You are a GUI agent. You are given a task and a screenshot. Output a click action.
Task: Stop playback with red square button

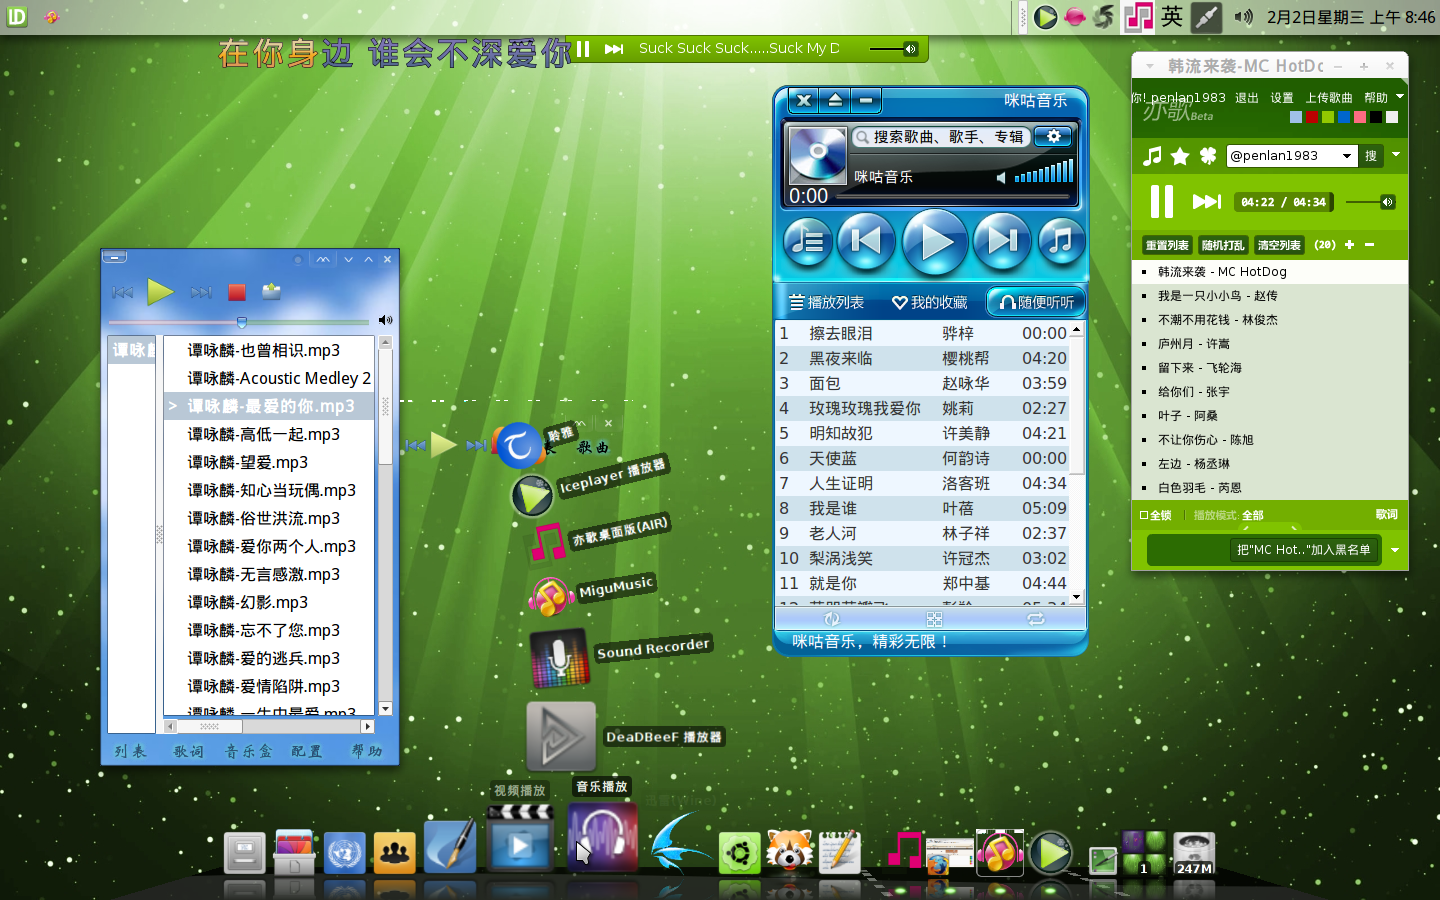[x=237, y=292]
